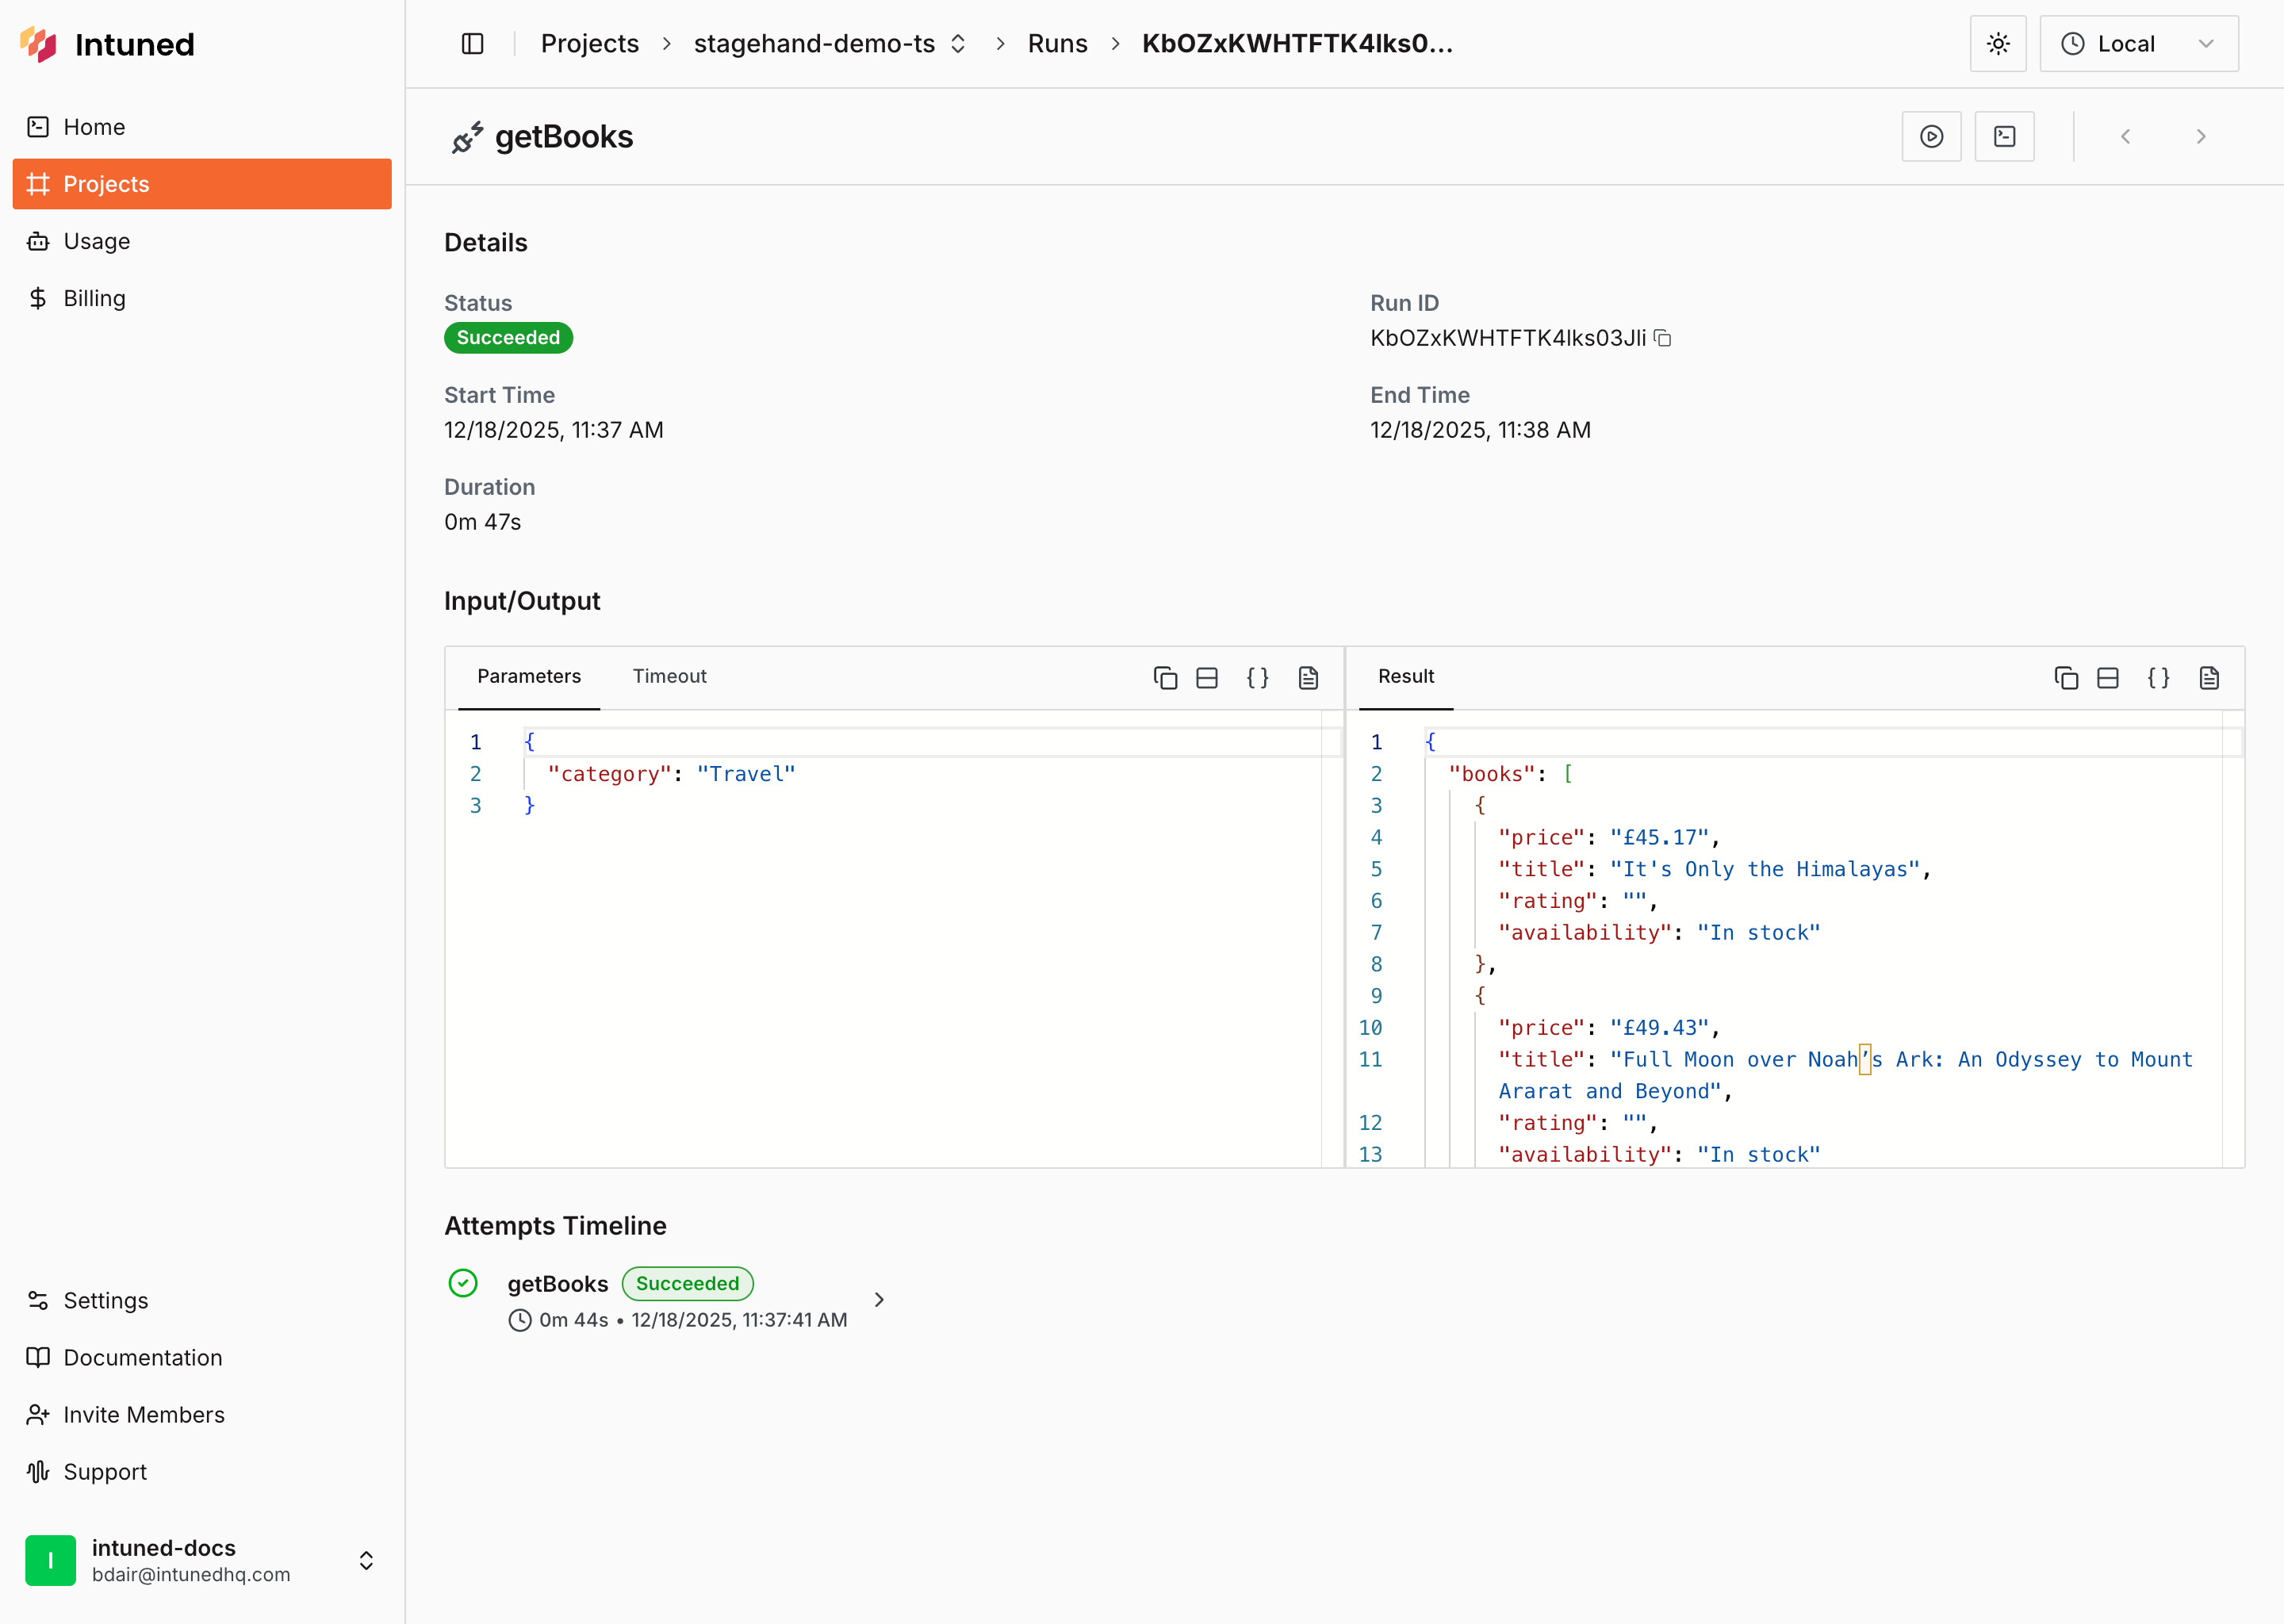Viewport: 2284px width, 1624px height.
Task: Switch to the Timeout tab
Action: click(x=669, y=676)
